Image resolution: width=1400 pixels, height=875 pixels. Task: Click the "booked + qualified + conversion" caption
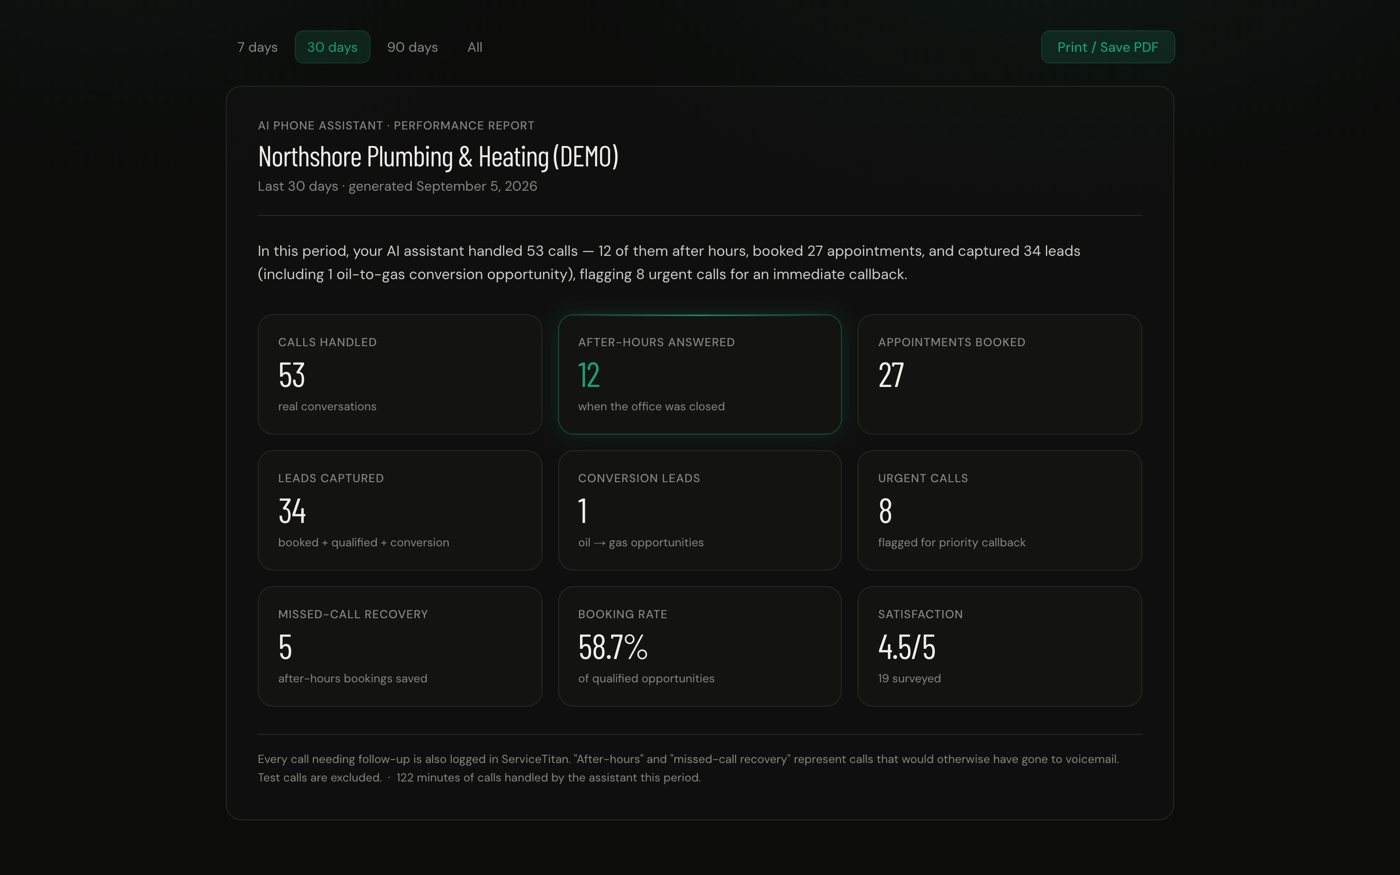(x=364, y=542)
